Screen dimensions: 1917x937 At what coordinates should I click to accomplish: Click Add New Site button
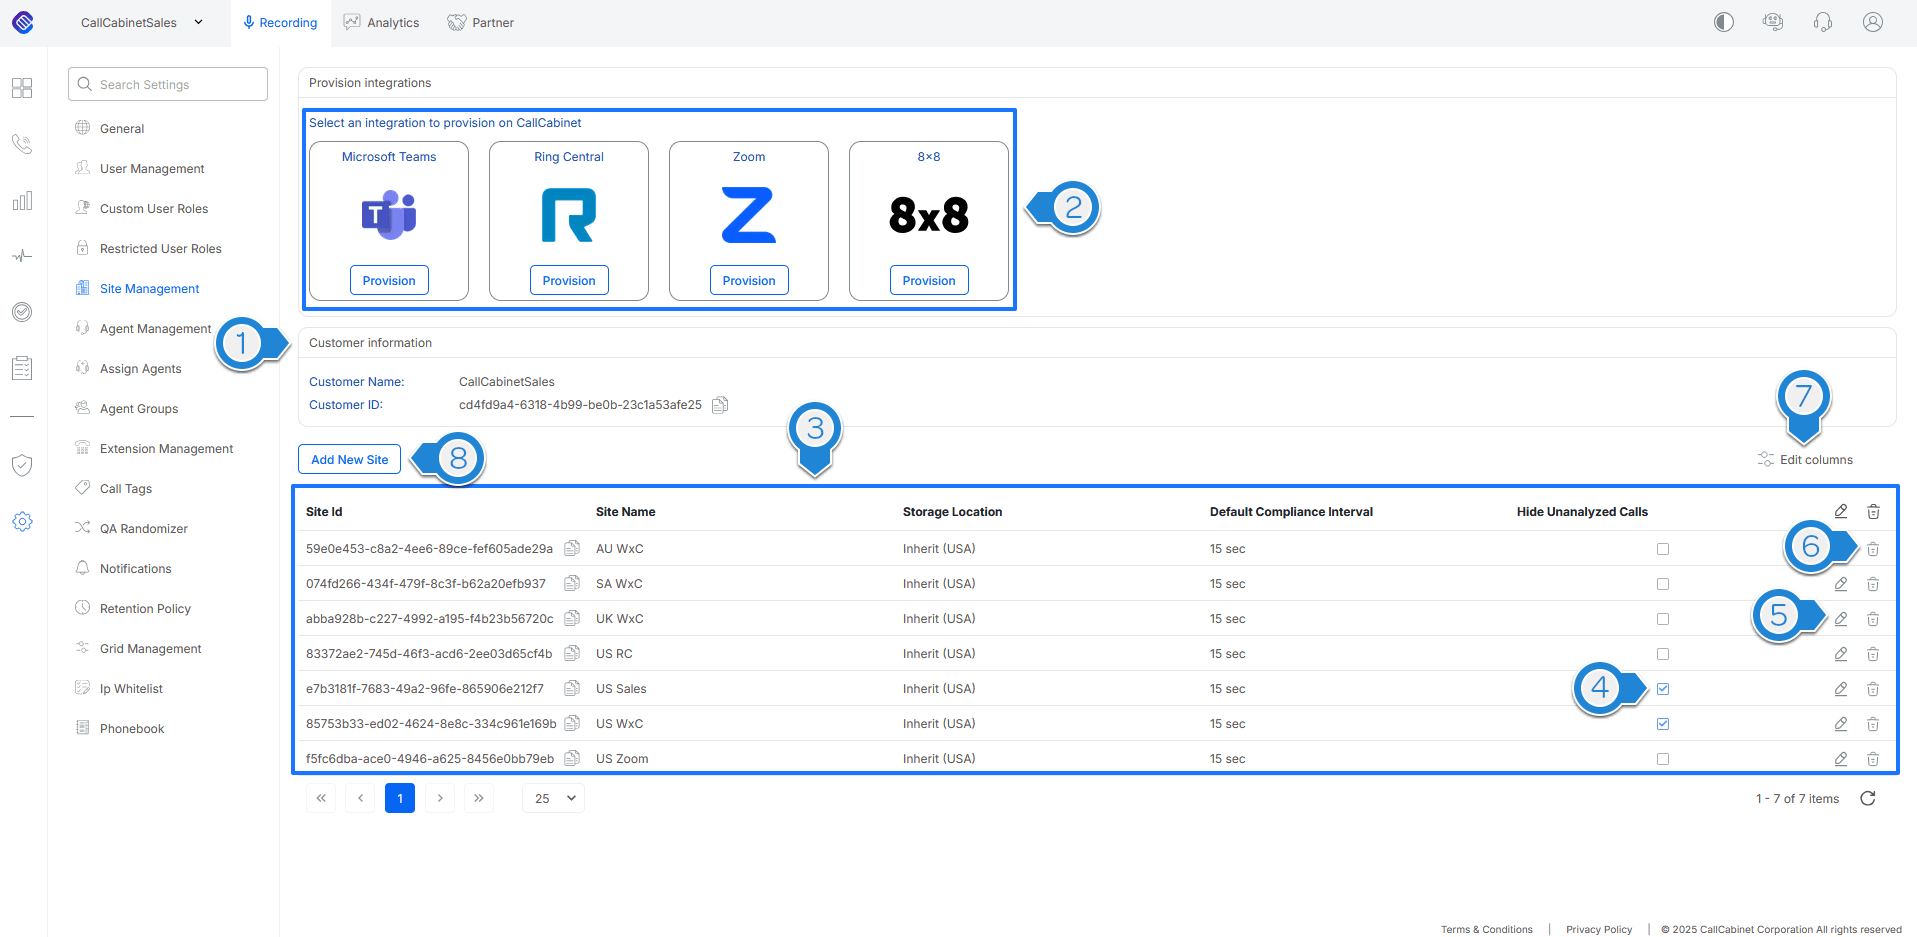(350, 459)
